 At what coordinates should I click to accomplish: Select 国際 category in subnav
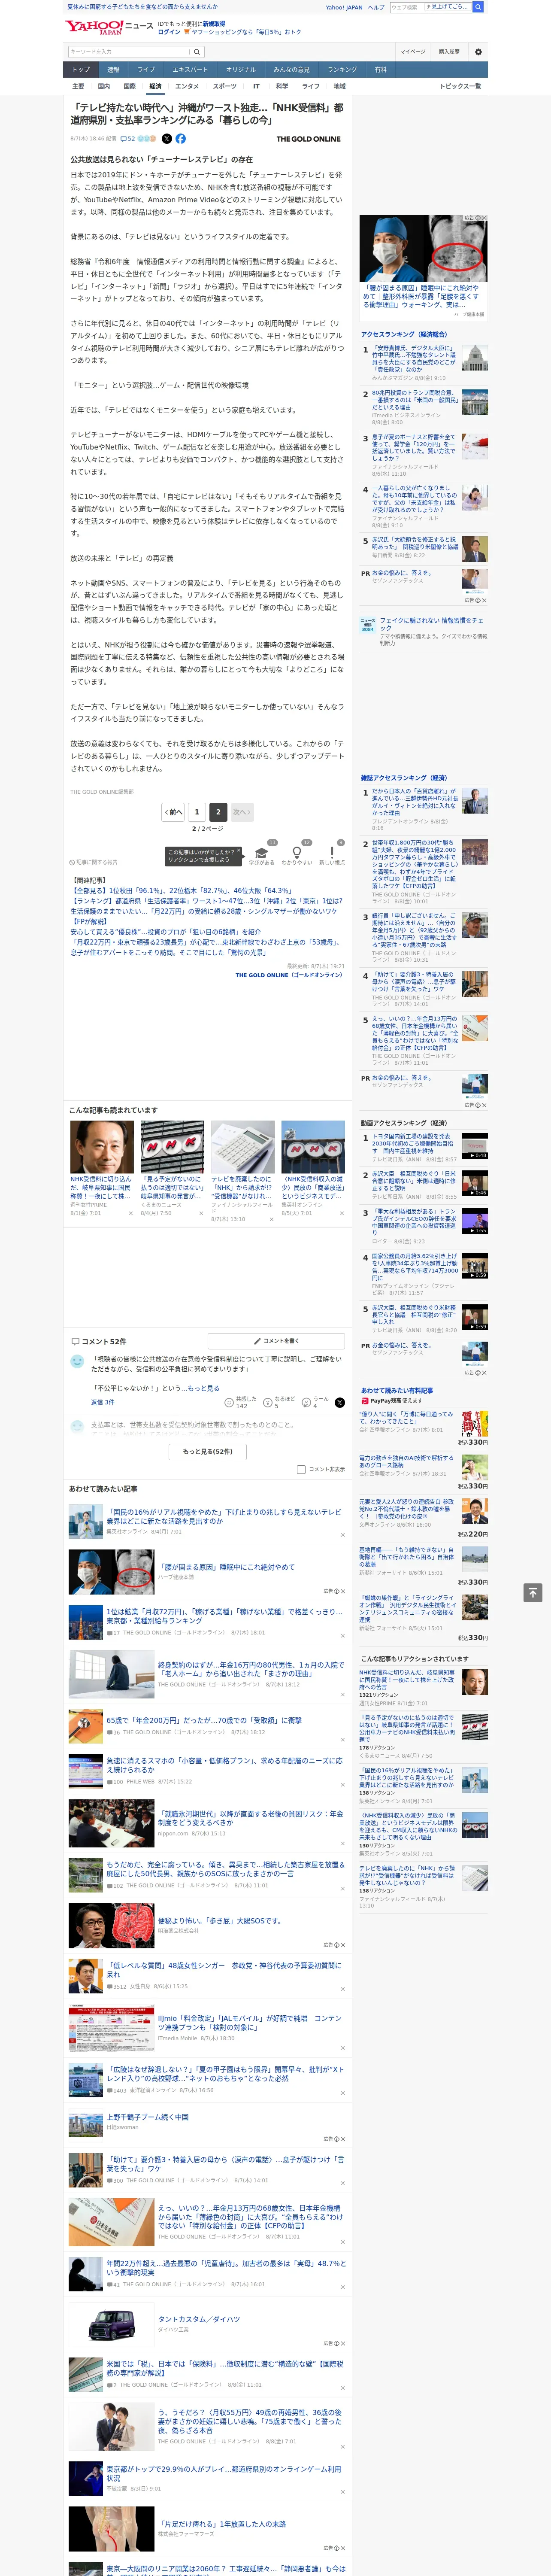[129, 86]
